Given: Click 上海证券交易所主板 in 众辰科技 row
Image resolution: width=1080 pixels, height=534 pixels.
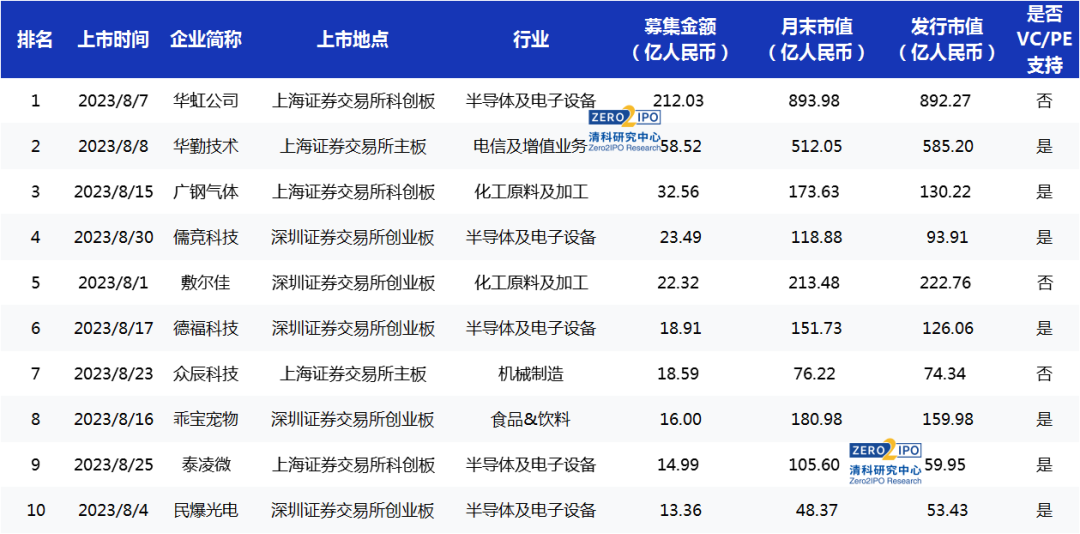Looking at the screenshot, I should (x=353, y=374).
